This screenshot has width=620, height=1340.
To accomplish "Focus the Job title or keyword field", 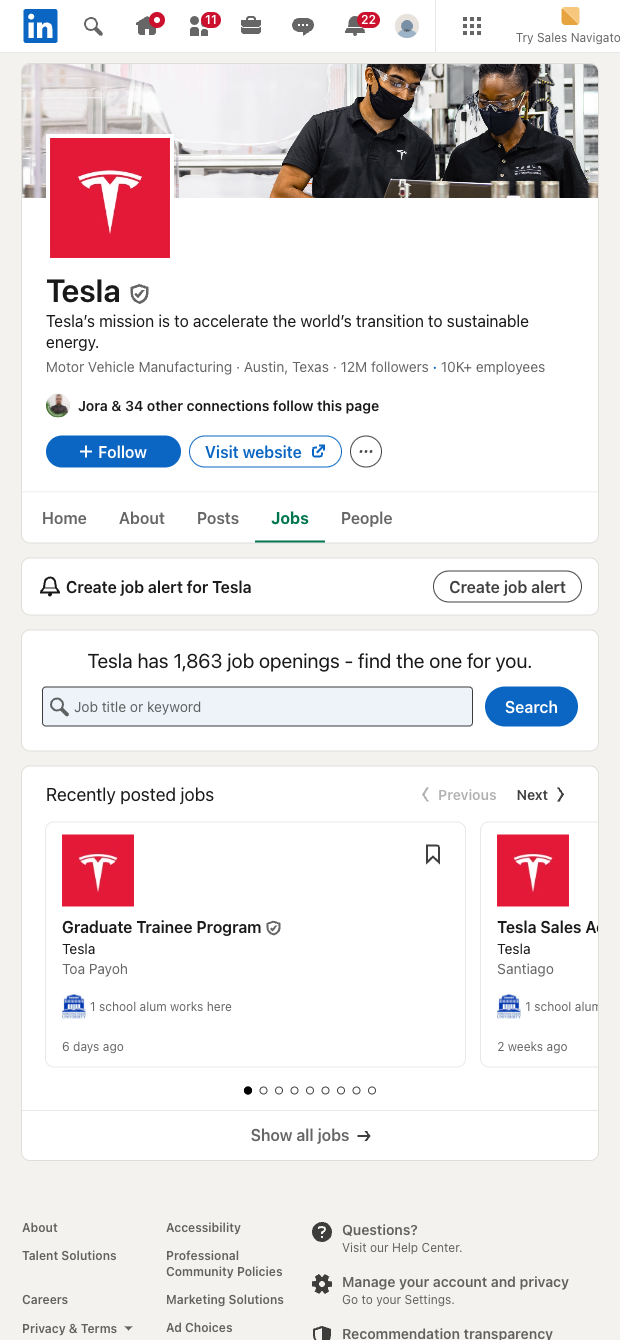I will (257, 707).
